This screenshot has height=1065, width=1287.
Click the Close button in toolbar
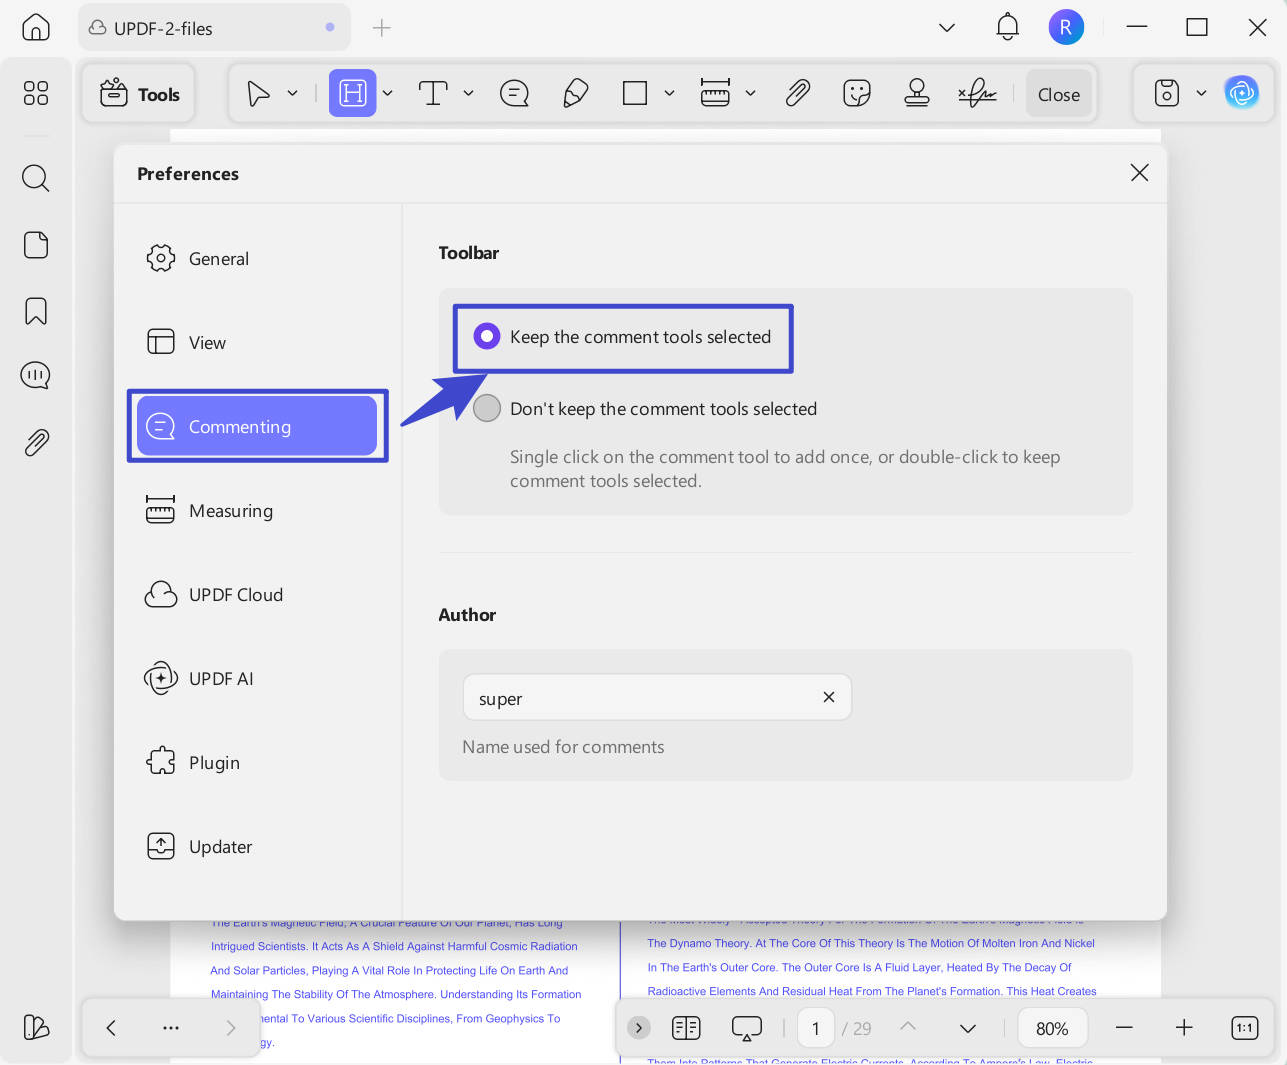[1059, 94]
